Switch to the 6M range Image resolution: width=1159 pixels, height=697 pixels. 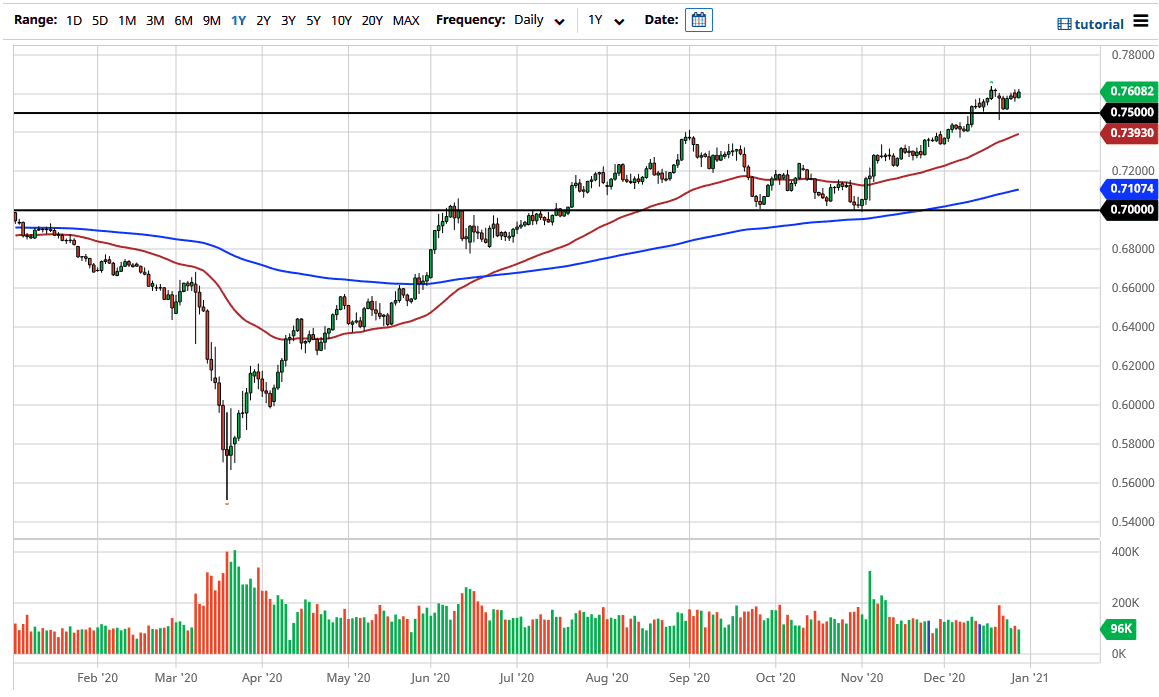coord(182,19)
